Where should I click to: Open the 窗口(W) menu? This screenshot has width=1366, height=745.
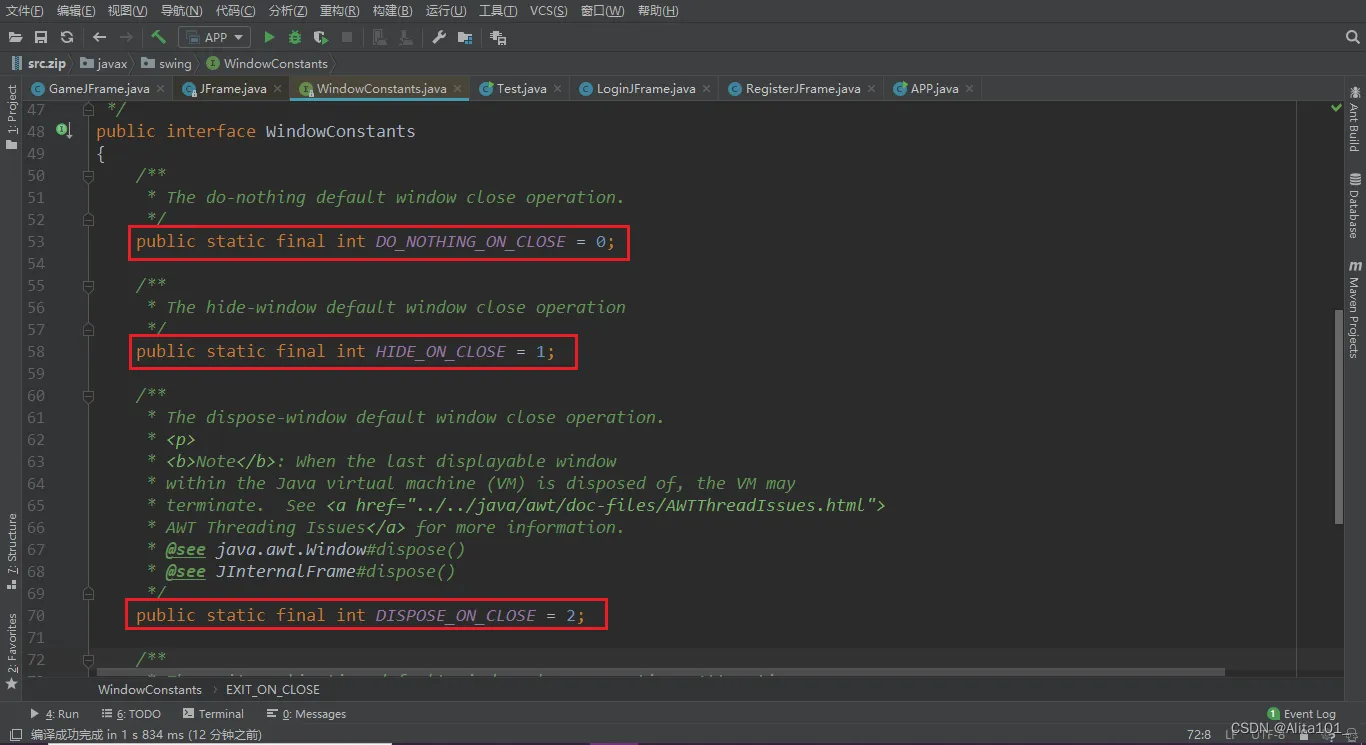[601, 11]
